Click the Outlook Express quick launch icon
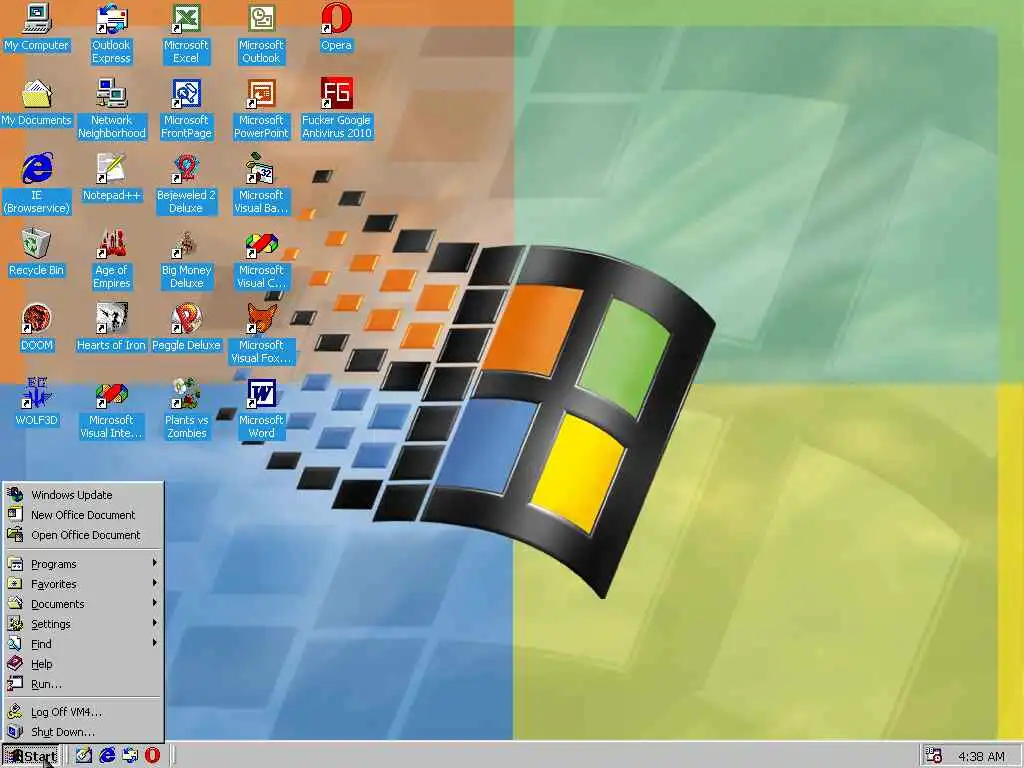Screen dimensions: 1024x768 [x=130, y=756]
